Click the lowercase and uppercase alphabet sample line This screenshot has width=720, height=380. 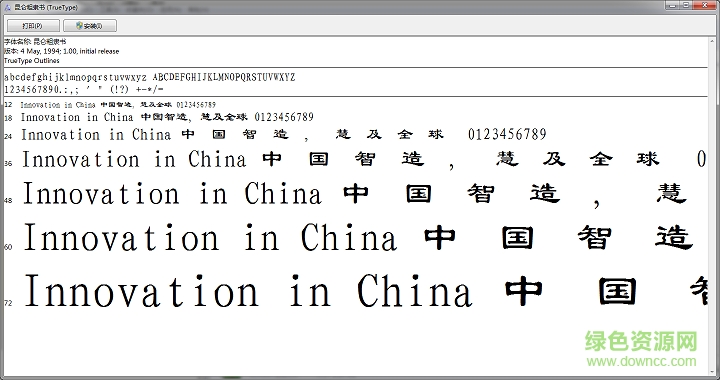tap(150, 77)
